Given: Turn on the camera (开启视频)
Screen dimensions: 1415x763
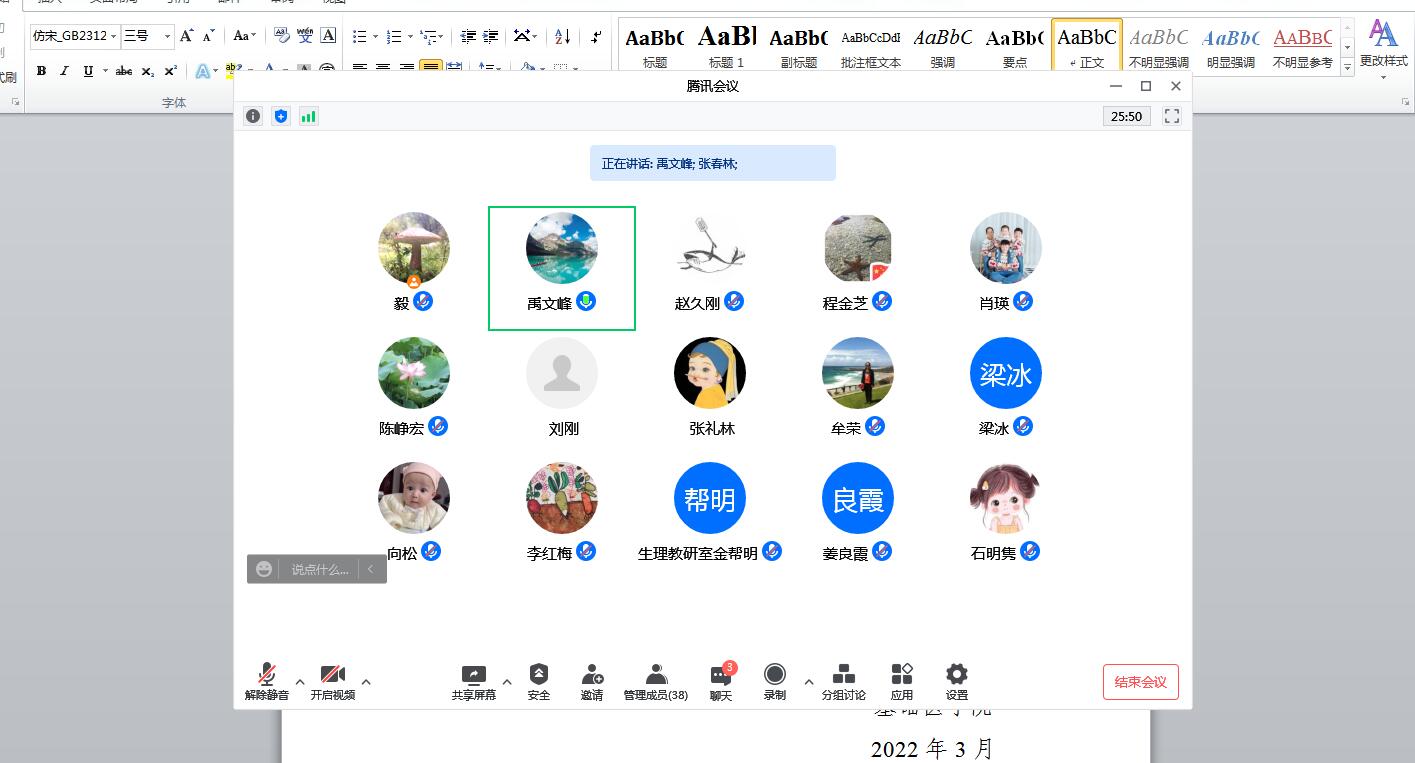Looking at the screenshot, I should tap(332, 675).
